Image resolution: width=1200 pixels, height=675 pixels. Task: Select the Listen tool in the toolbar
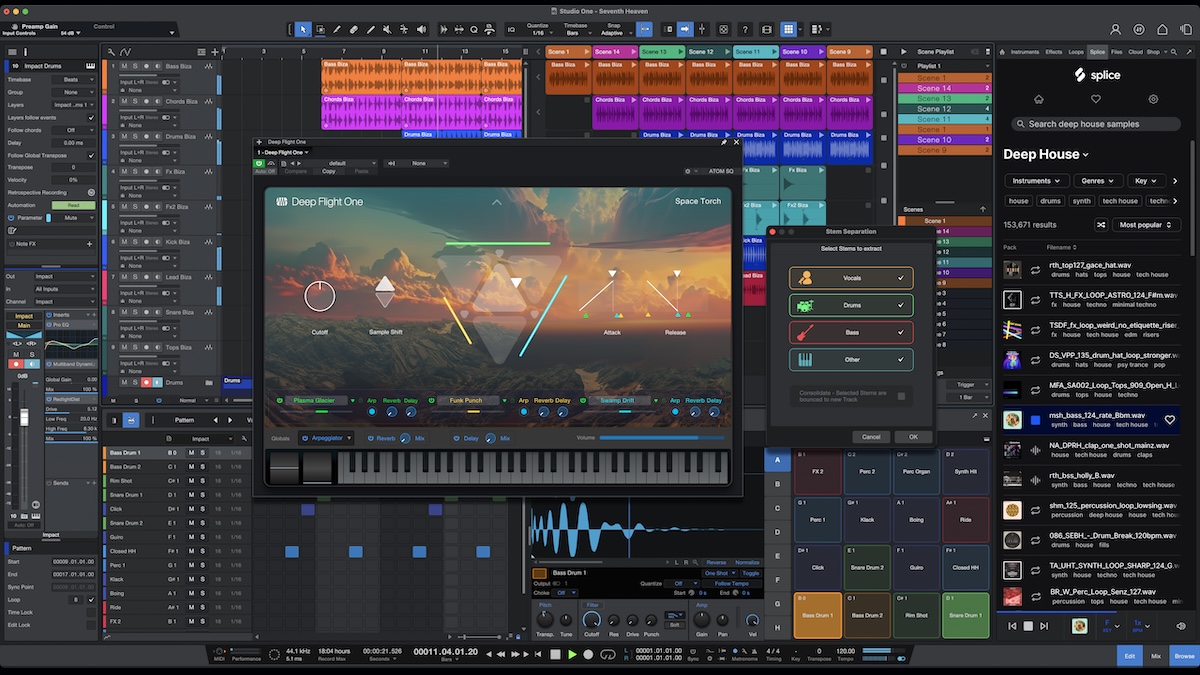coord(421,29)
